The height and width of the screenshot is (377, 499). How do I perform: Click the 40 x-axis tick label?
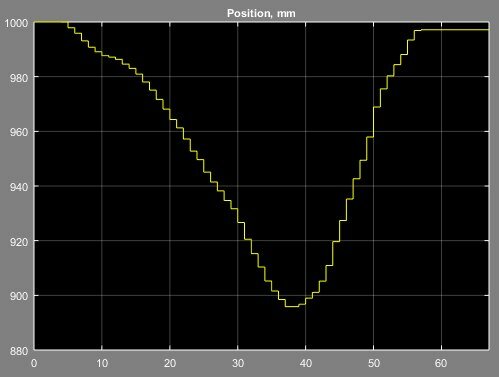[306, 363]
